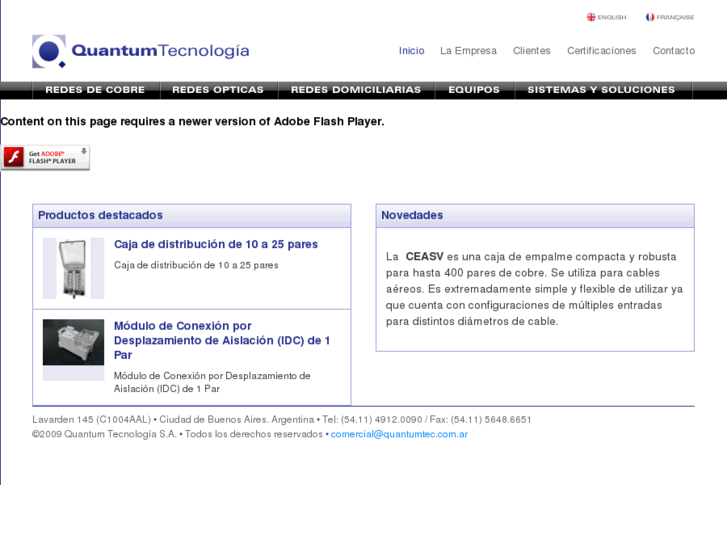The height and width of the screenshot is (545, 727).
Task: Open Caja de distribución de 10 a 25 pares
Action: [x=216, y=244]
